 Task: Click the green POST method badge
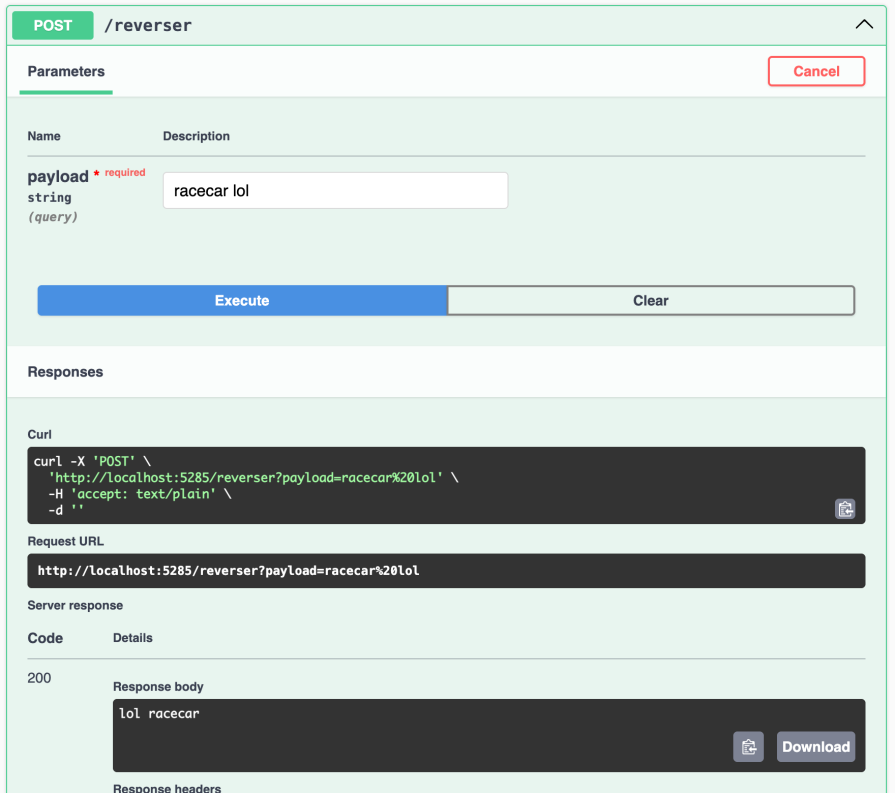click(x=53, y=25)
